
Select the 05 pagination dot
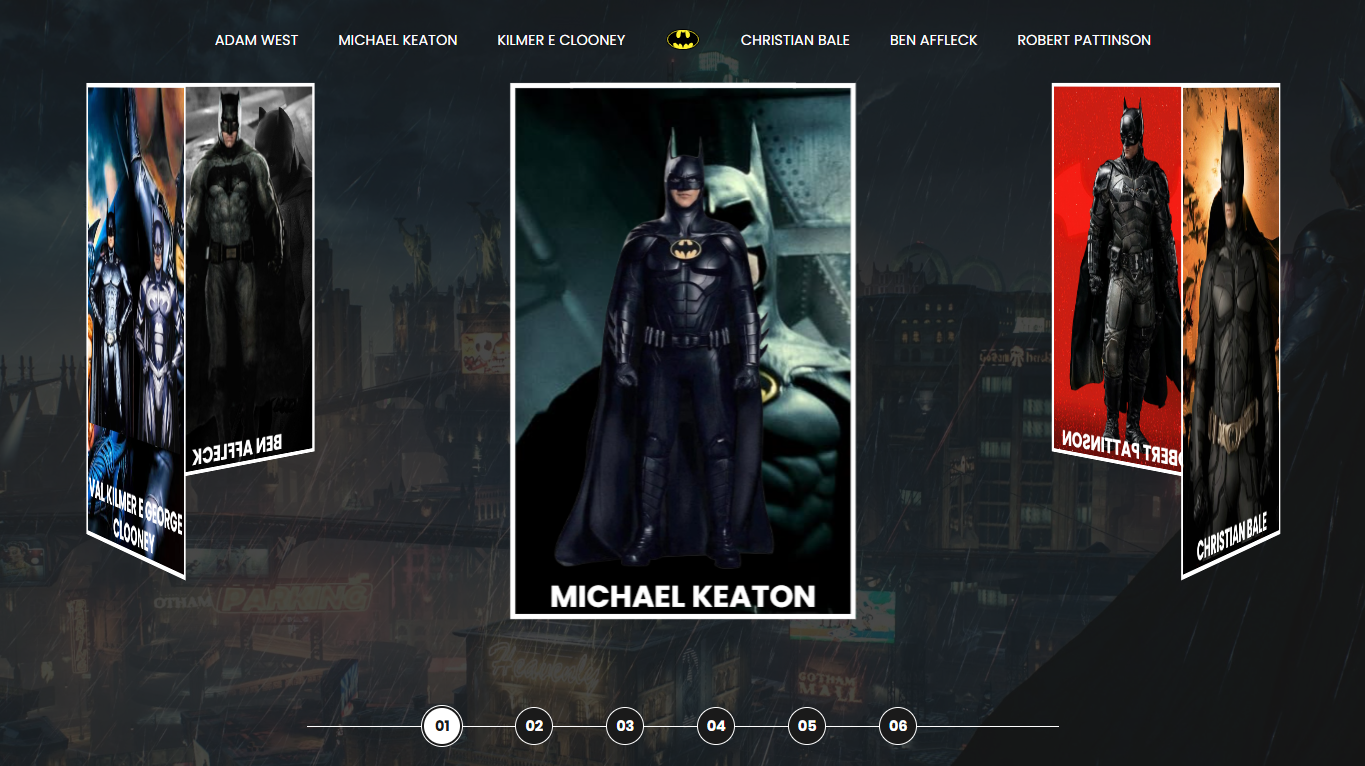(x=807, y=726)
